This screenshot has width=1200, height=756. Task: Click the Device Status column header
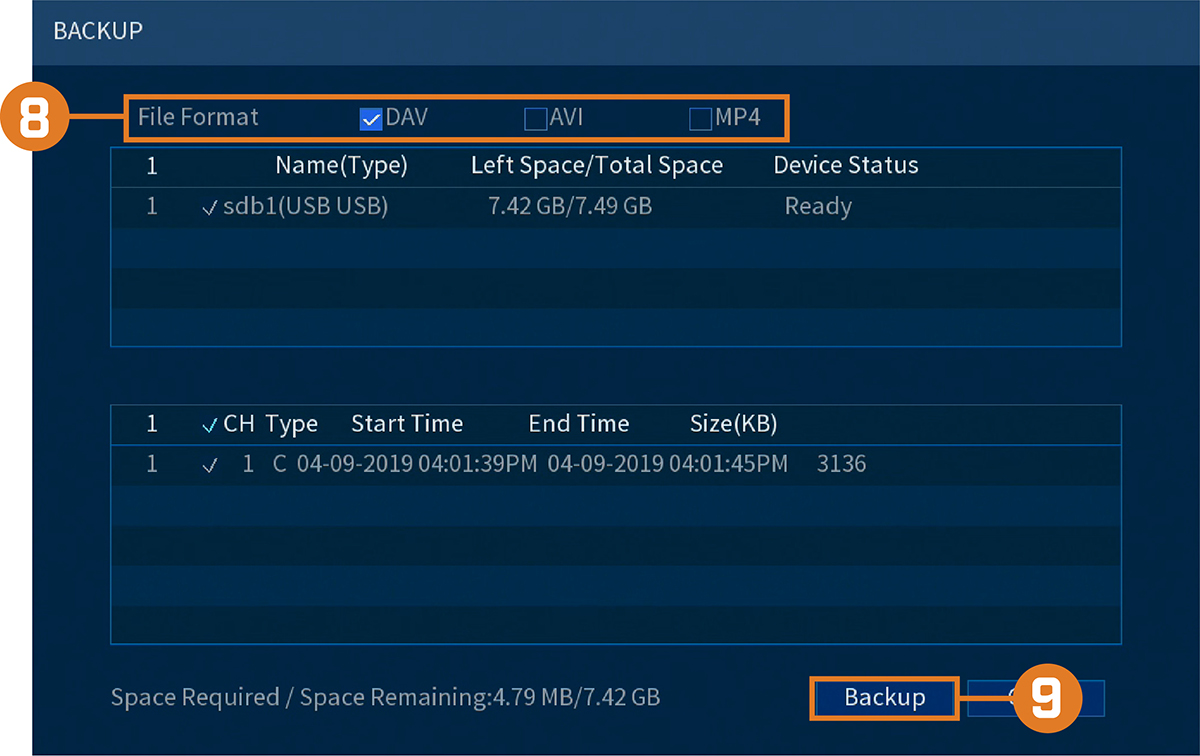click(x=846, y=165)
